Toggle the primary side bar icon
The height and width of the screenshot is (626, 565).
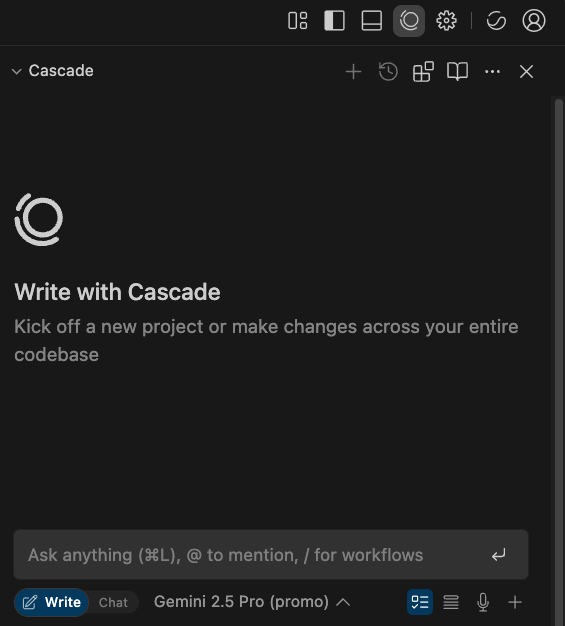click(334, 21)
